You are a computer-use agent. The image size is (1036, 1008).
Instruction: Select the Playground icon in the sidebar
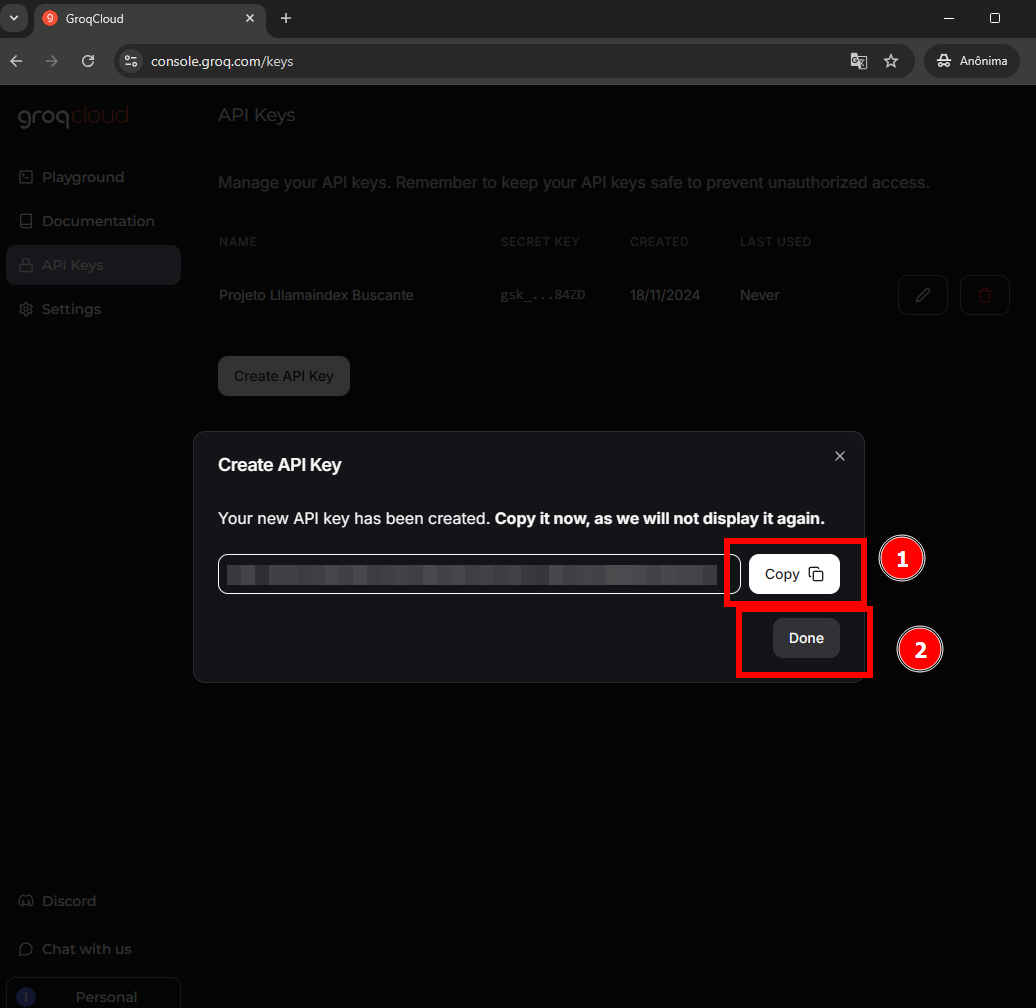click(25, 176)
